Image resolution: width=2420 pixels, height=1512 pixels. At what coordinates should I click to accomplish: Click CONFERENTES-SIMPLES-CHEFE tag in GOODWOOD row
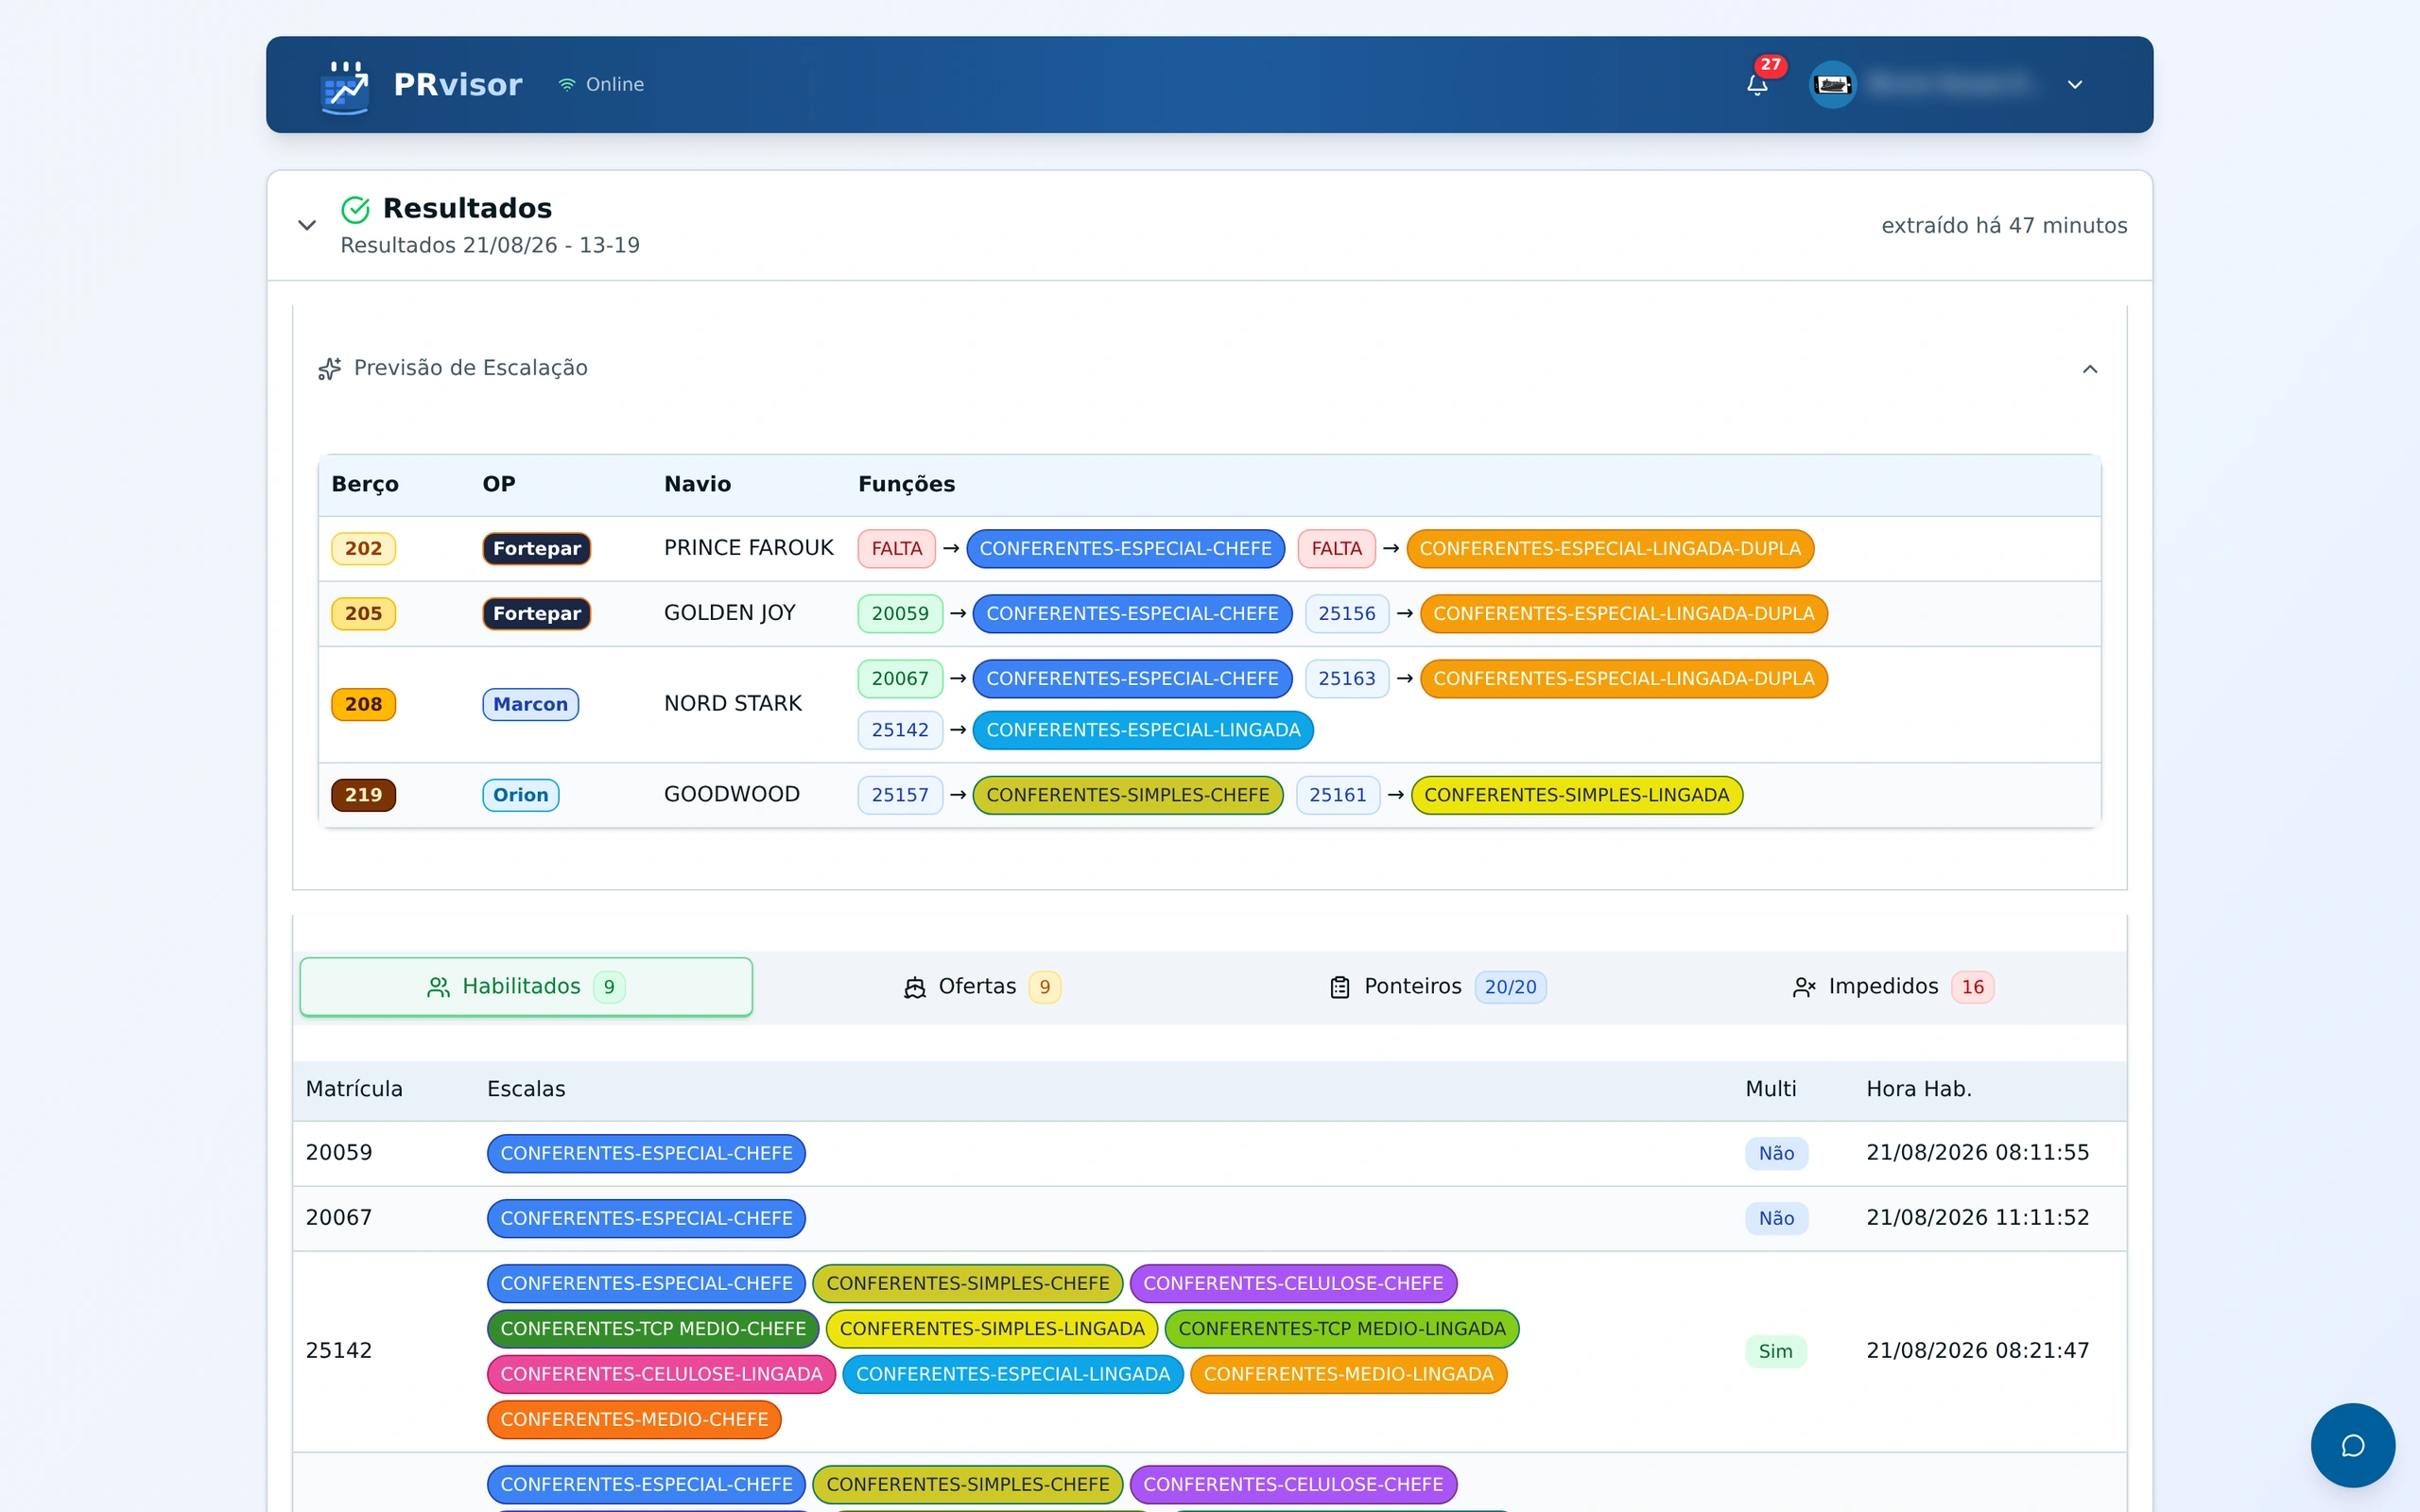[x=1127, y=795]
